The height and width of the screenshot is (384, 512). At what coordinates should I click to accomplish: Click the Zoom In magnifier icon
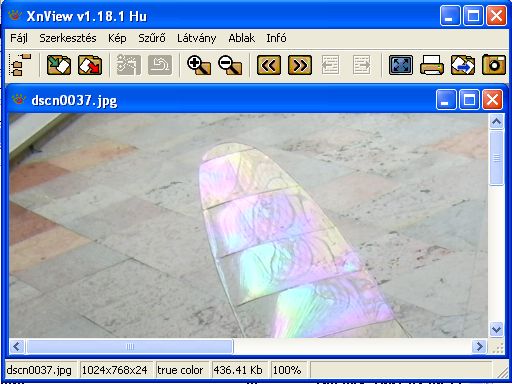point(199,65)
